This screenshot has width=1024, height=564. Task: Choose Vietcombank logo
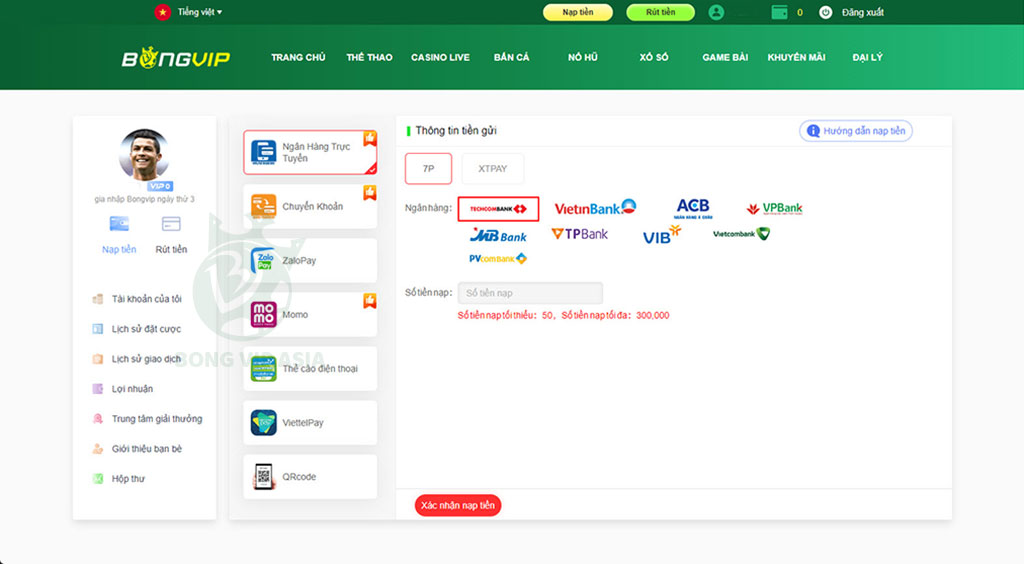[x=741, y=234]
